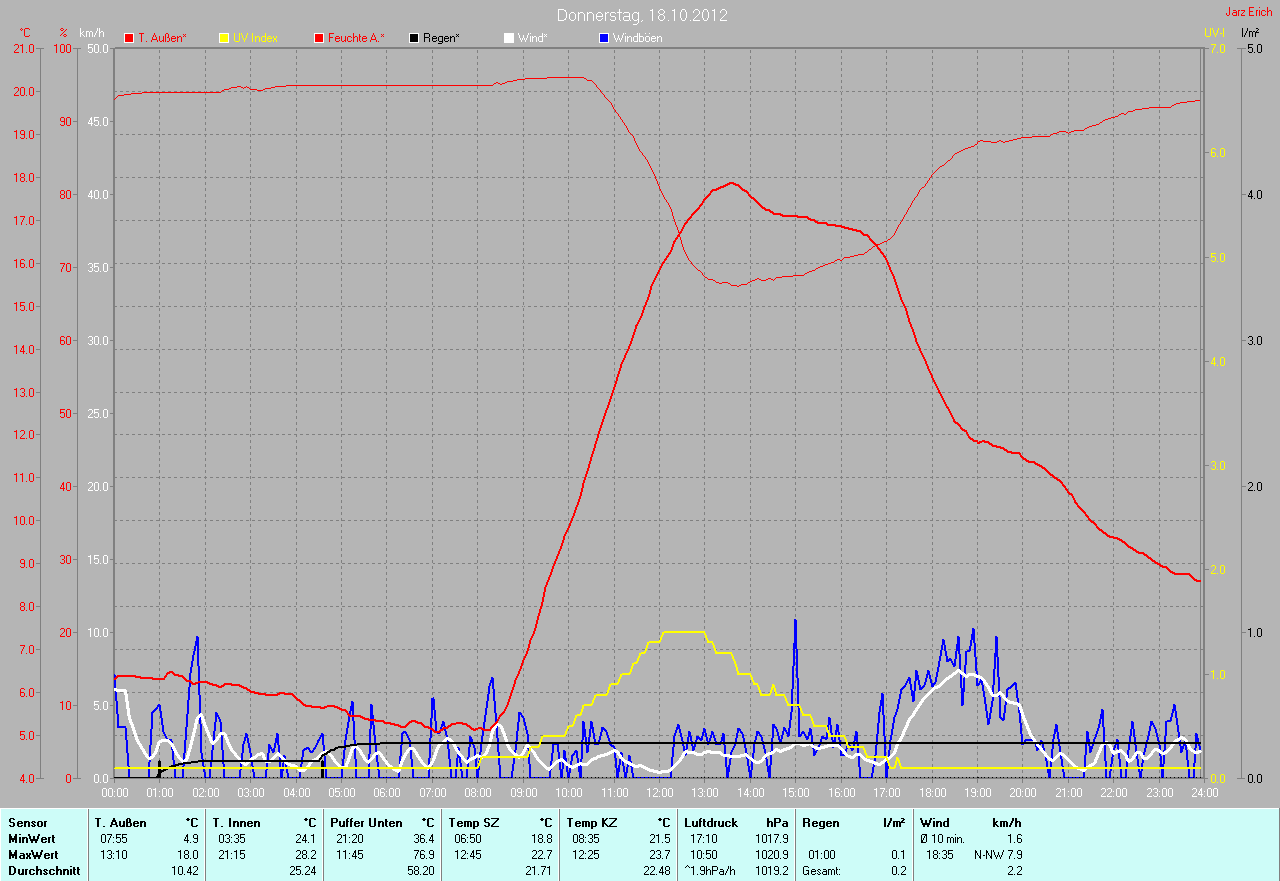The image size is (1280, 881).
Task: Click the Temp SZ maximum '22.7'
Action: [x=542, y=855]
